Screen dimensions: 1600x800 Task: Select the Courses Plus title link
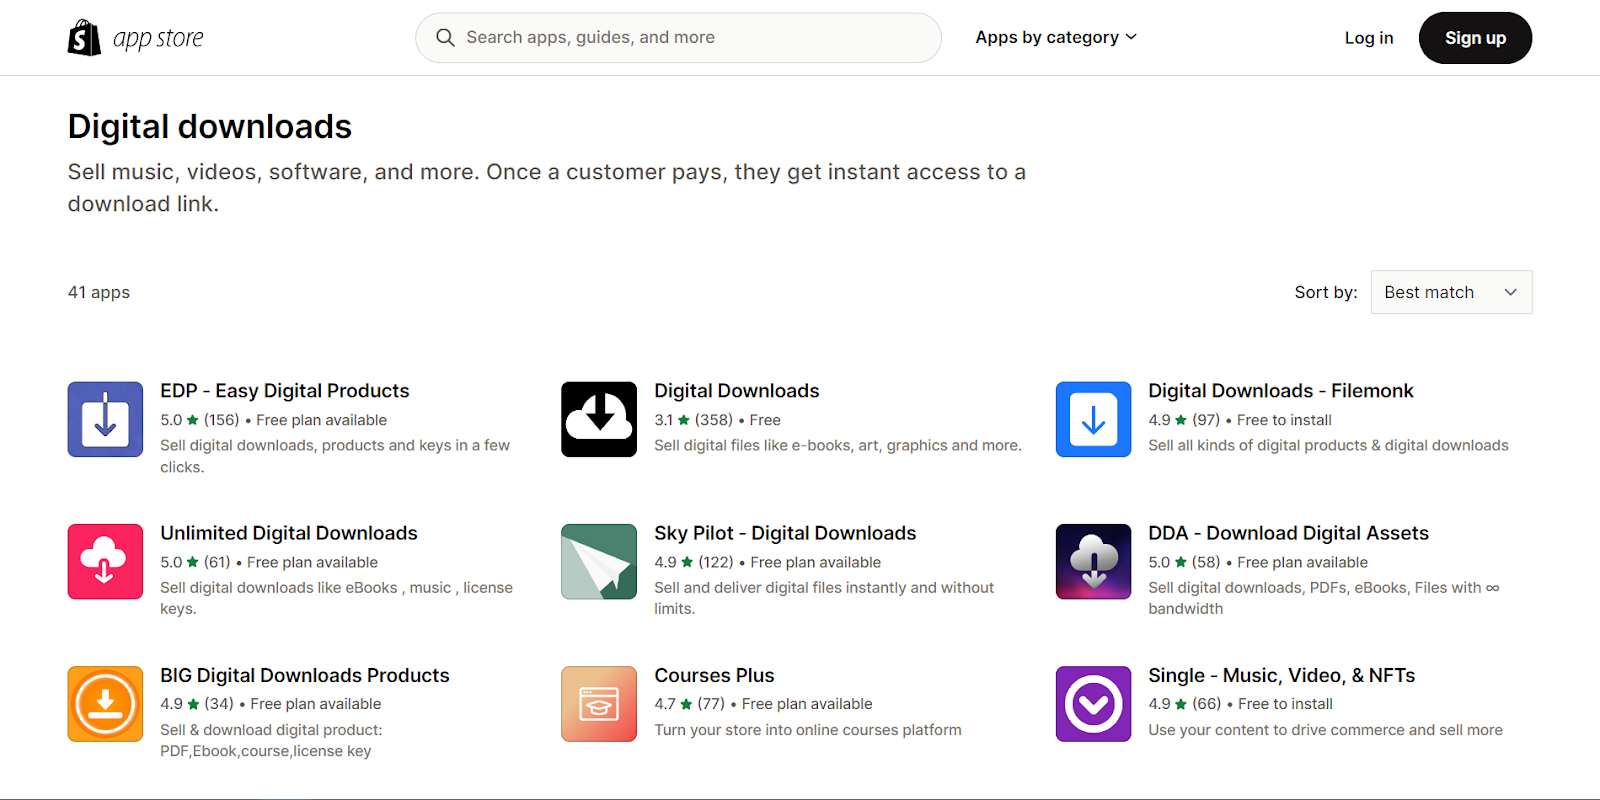pos(714,675)
